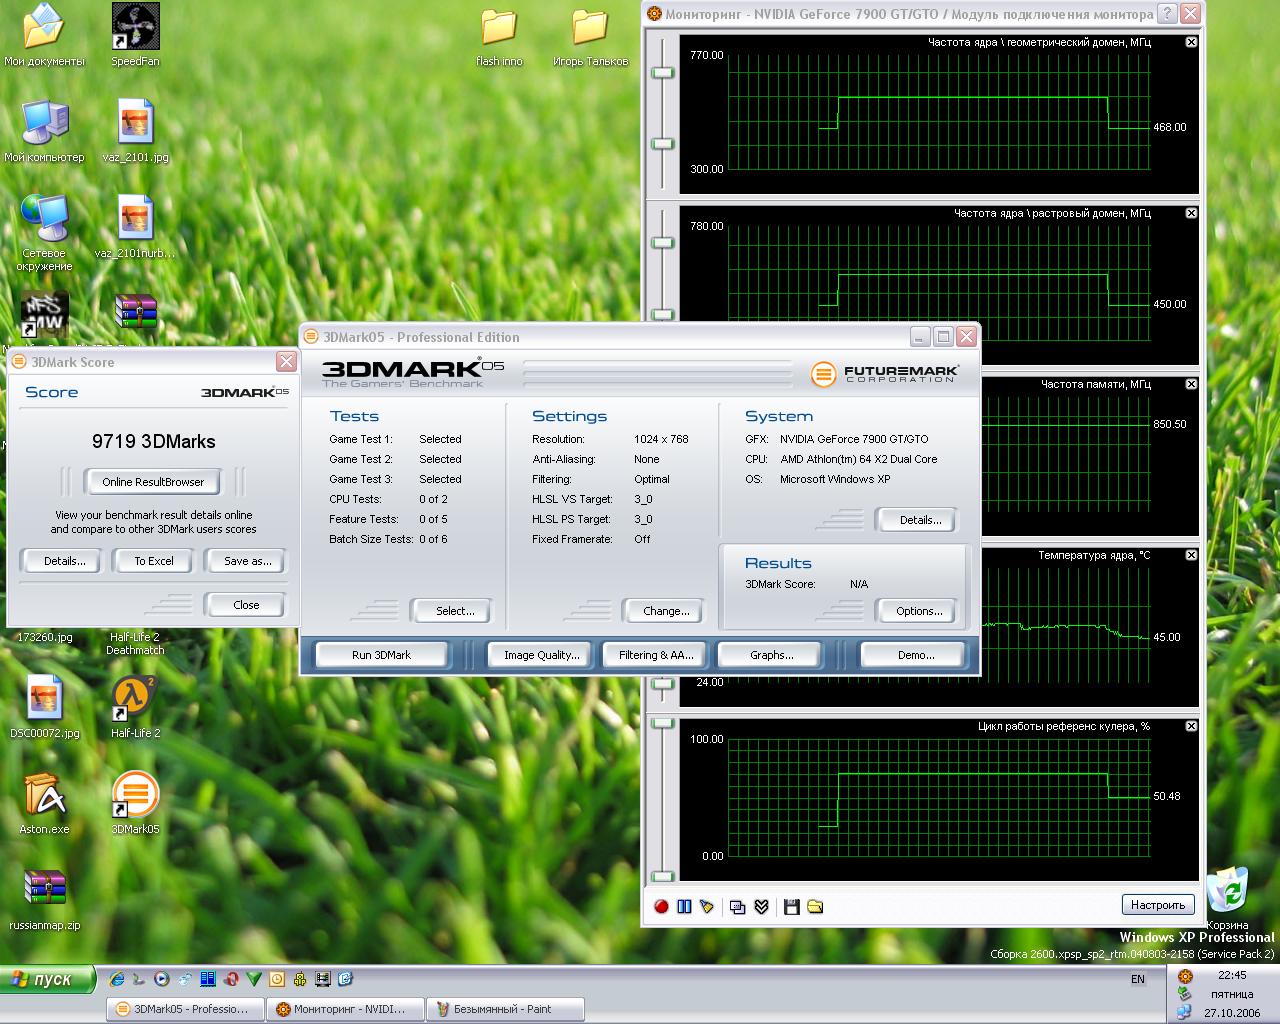Start the benchmark with Run 3DMark
This screenshot has width=1280, height=1024.
[x=381, y=655]
